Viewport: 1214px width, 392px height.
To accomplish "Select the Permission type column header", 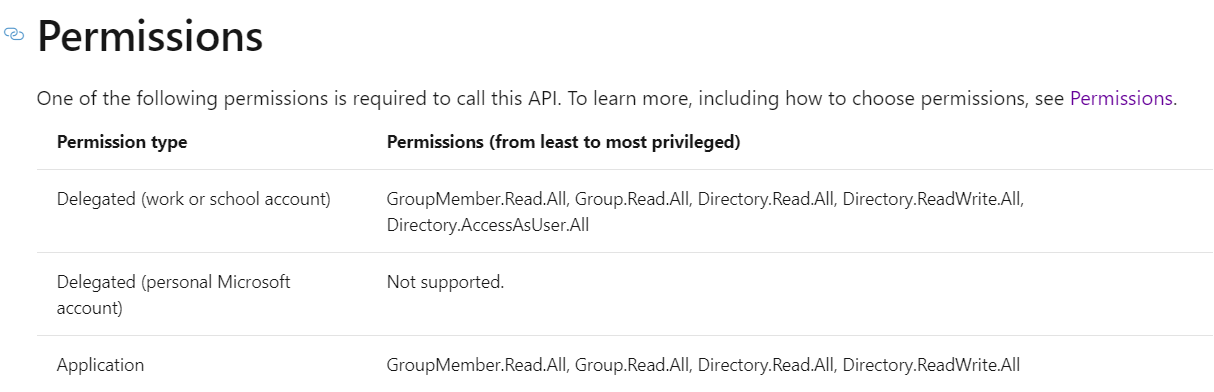I will pos(122,142).
